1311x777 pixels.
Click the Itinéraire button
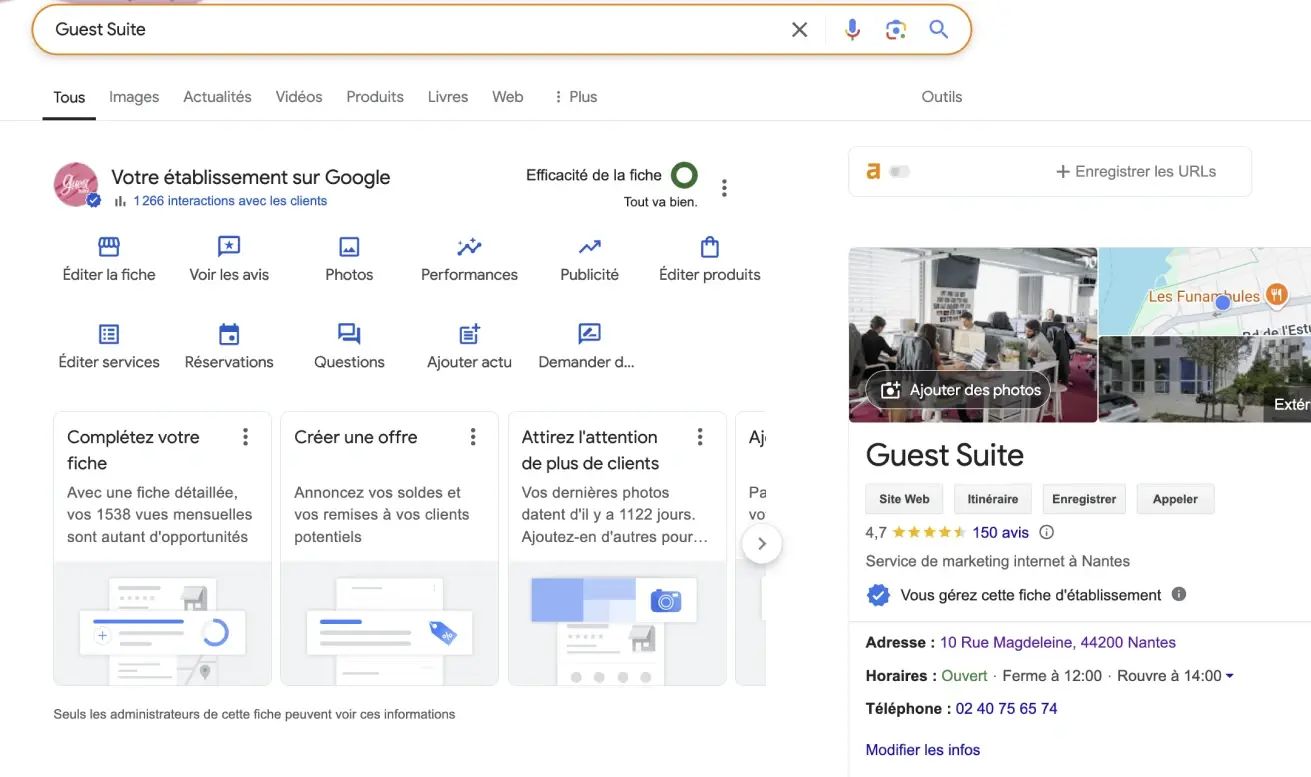992,499
